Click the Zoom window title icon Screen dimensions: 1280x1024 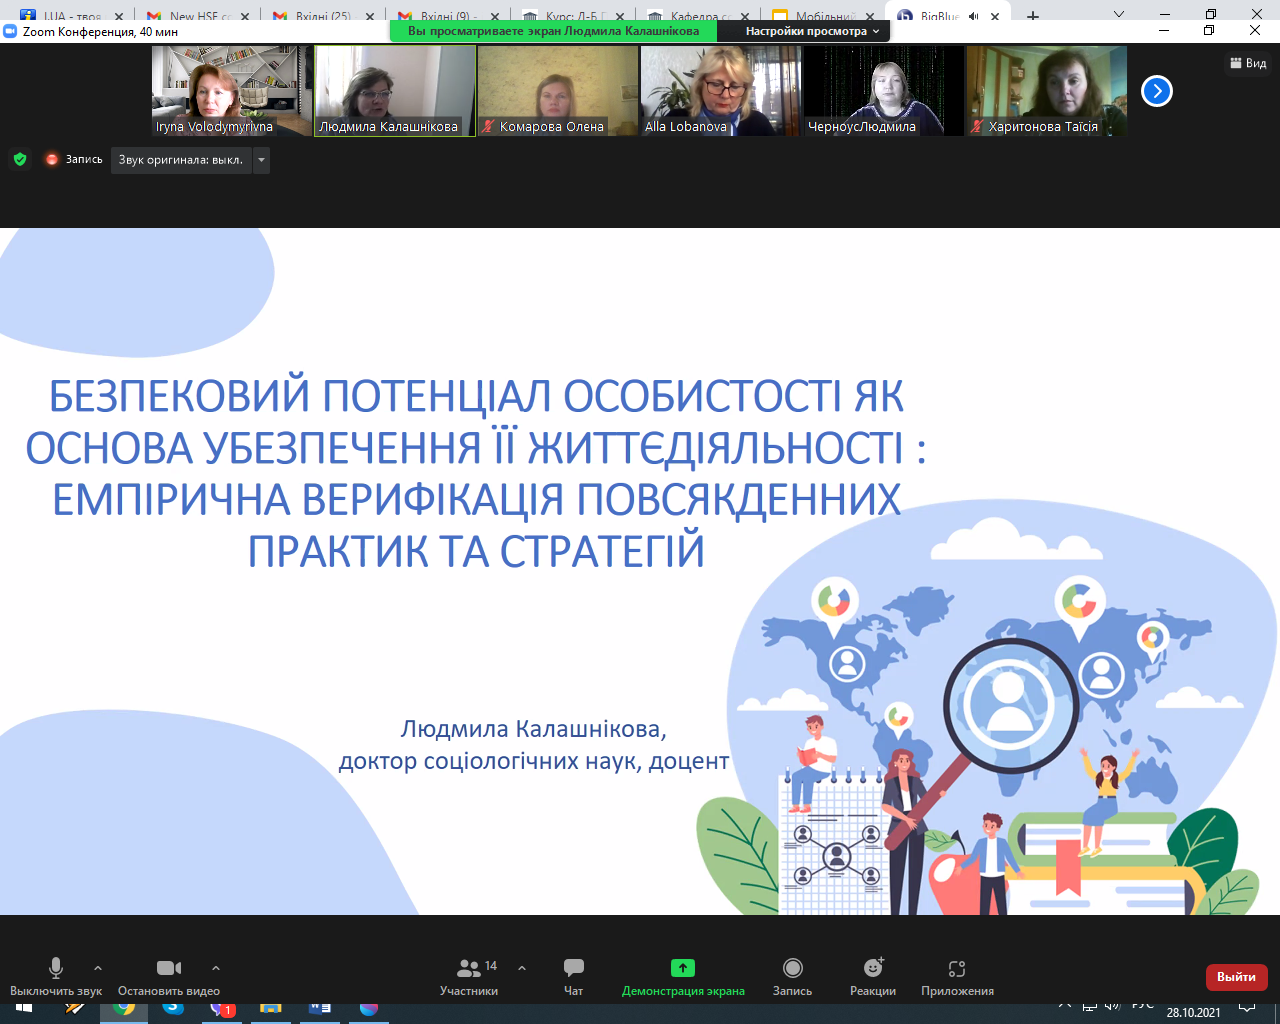point(11,32)
